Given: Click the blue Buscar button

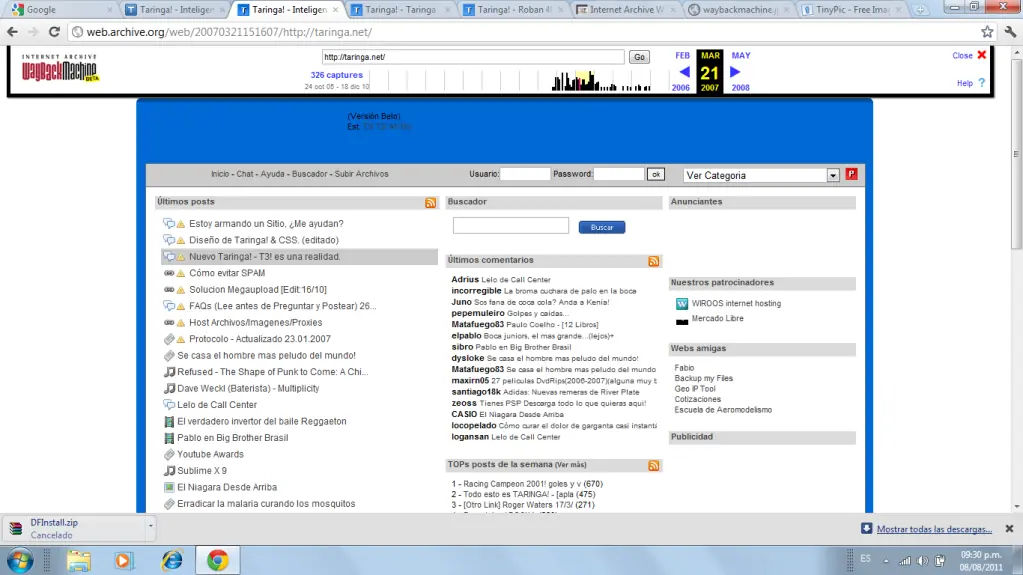Looking at the screenshot, I should click(x=602, y=227).
